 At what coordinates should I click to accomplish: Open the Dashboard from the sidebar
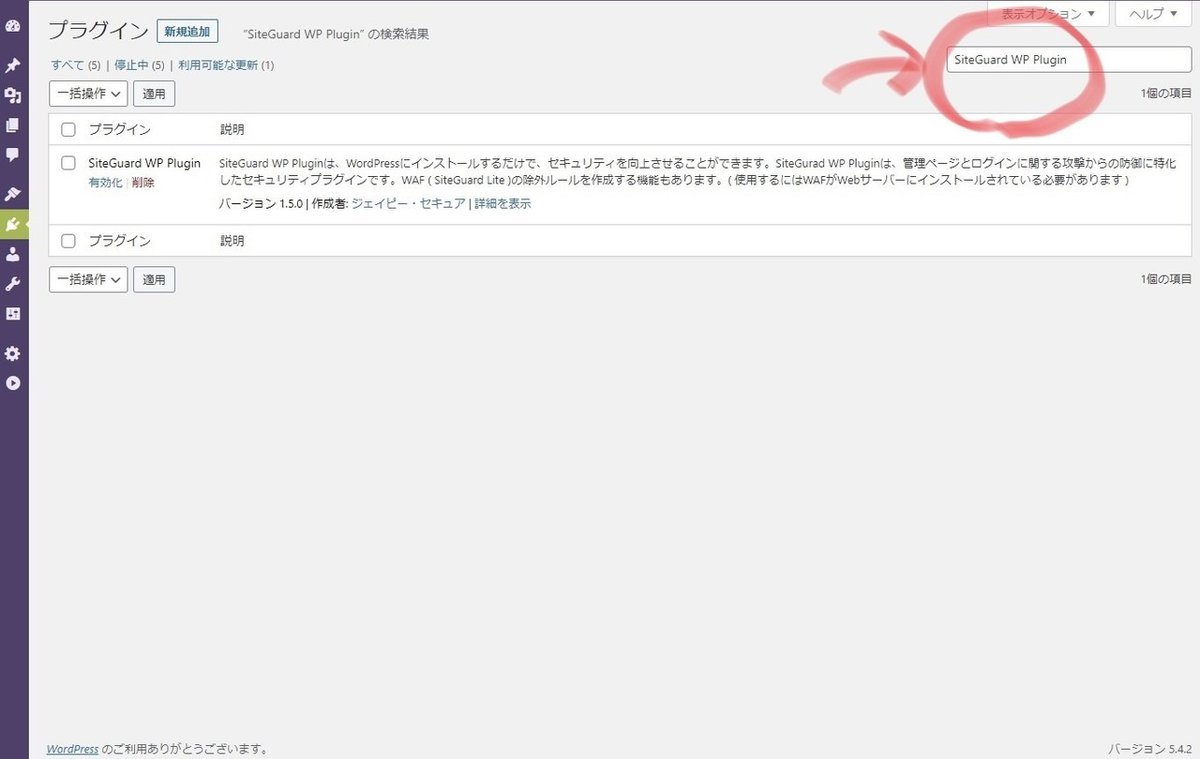13,25
